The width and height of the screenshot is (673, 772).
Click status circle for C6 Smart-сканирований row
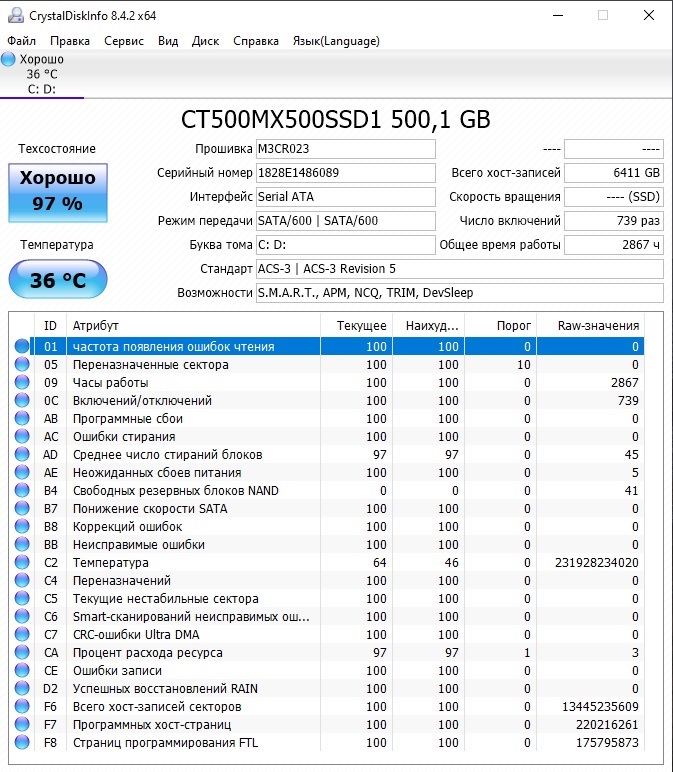point(22,616)
